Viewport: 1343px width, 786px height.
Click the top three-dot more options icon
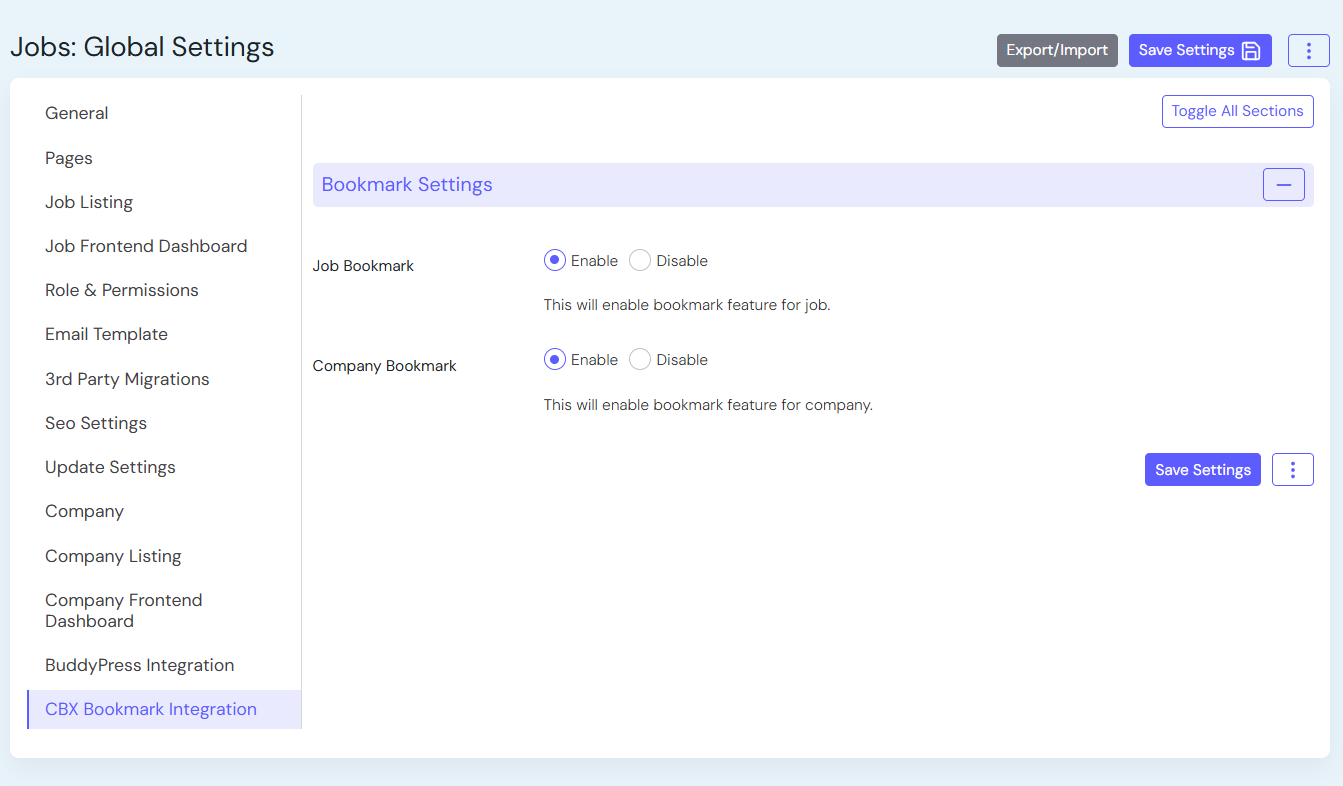point(1308,51)
